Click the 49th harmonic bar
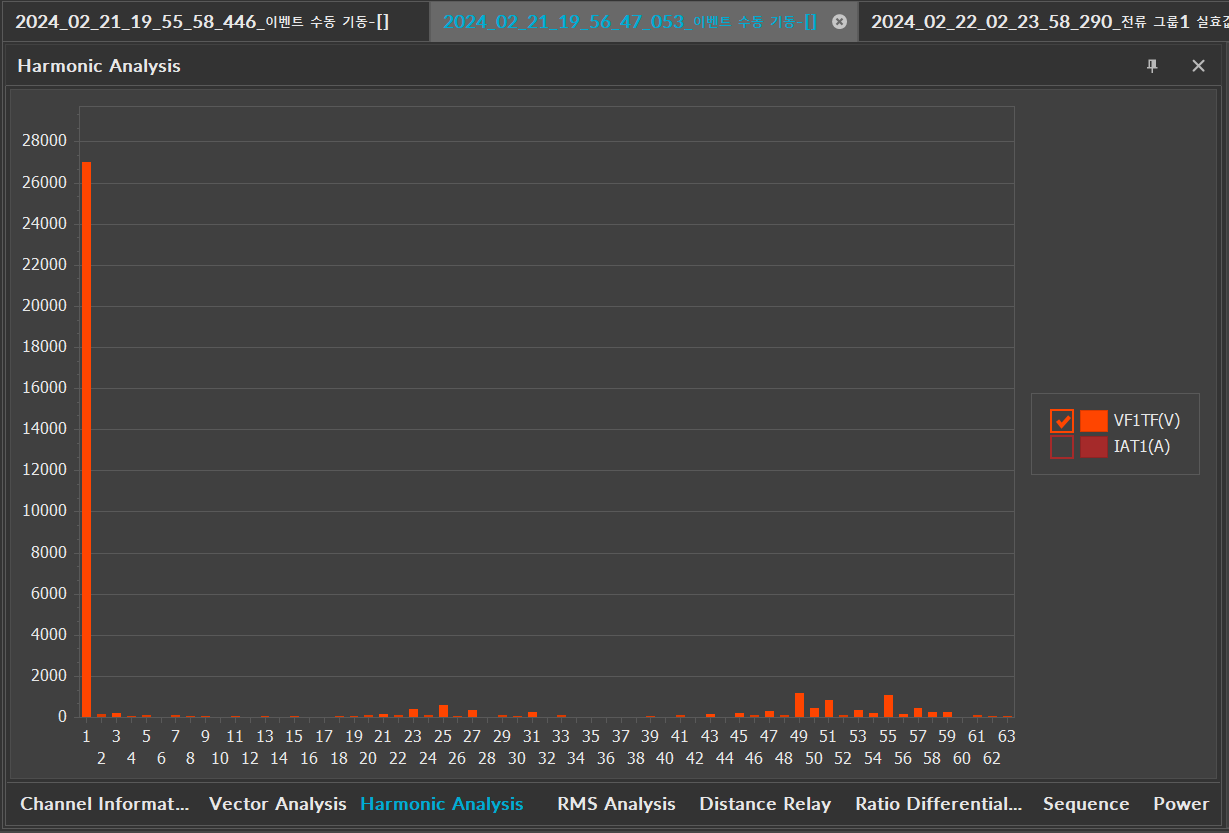Viewport: 1229px width, 833px height. [x=799, y=705]
